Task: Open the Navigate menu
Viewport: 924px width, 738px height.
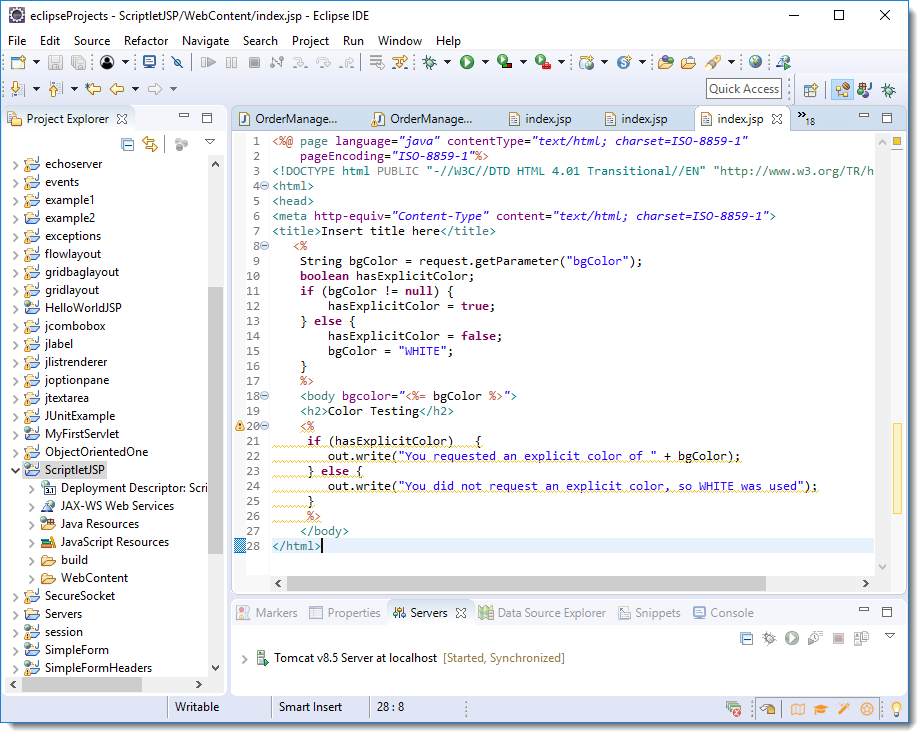Action: [205, 41]
